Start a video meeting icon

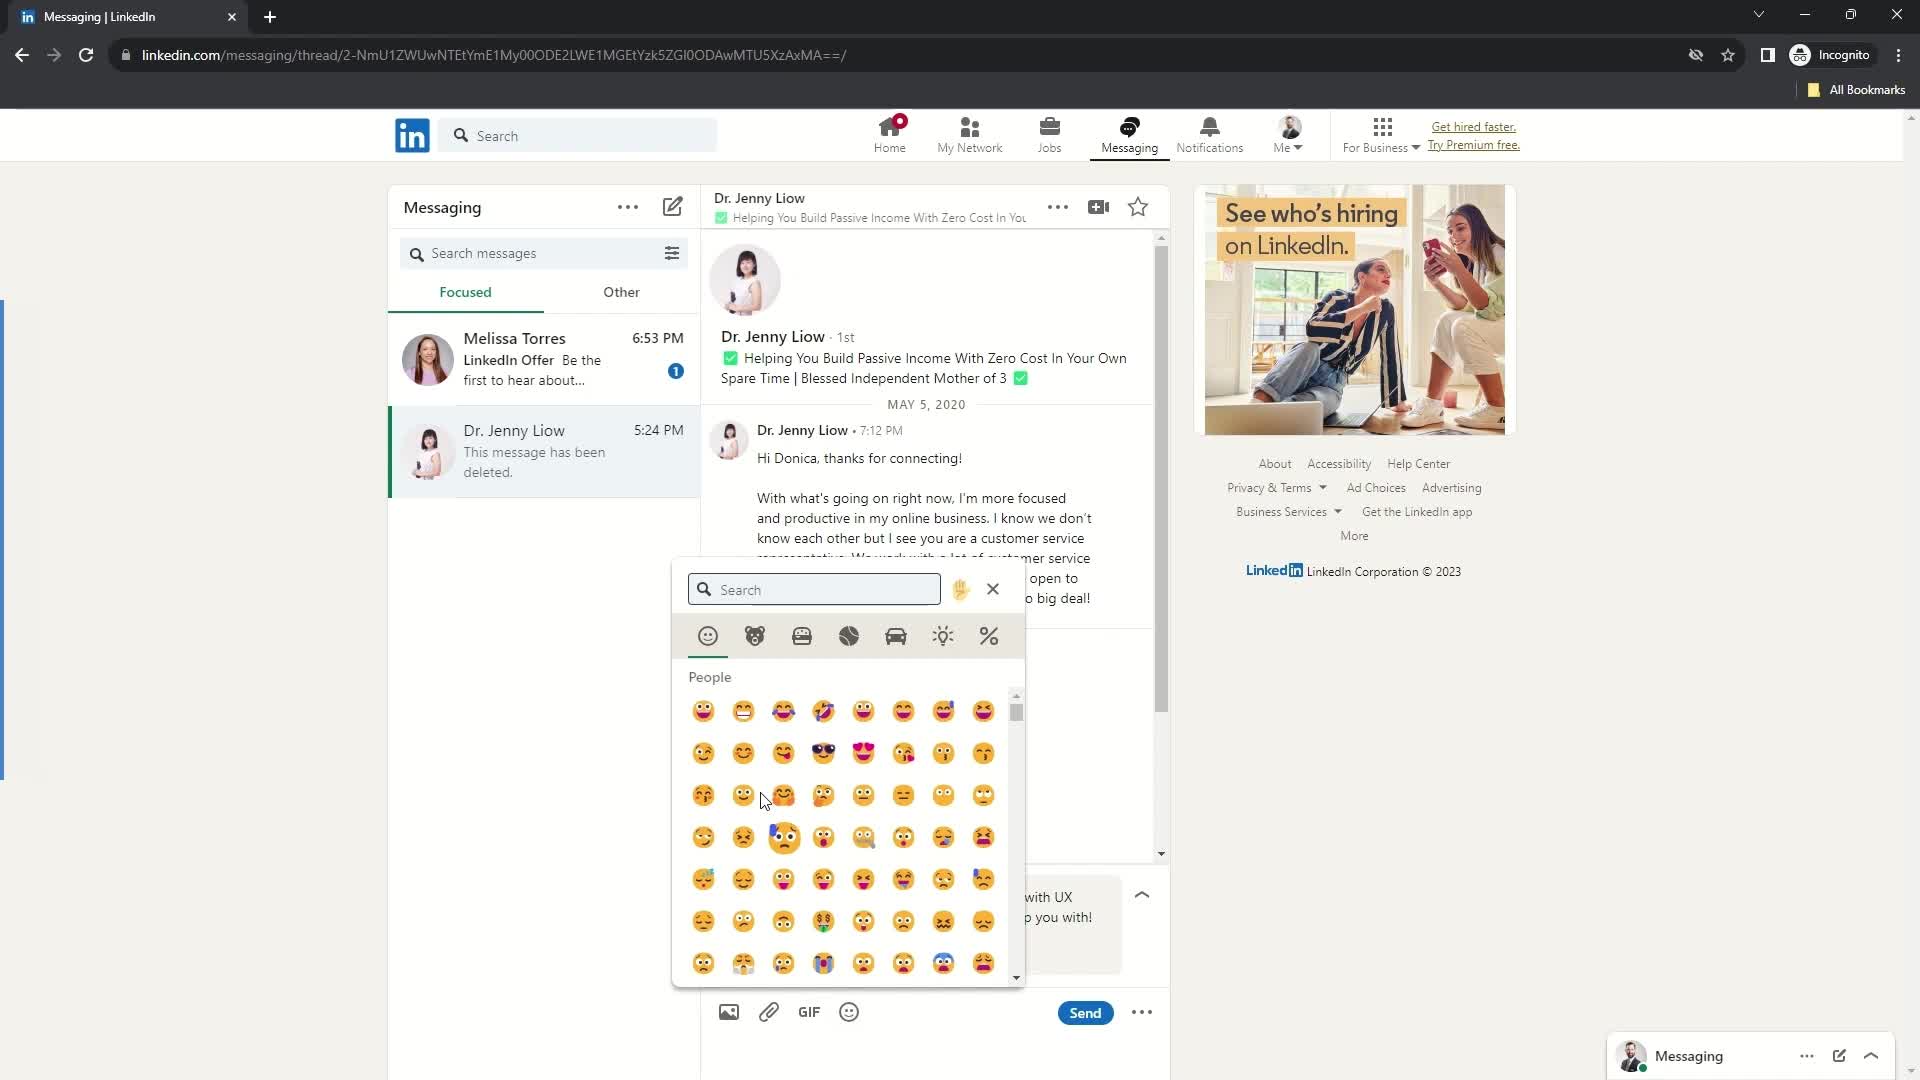click(x=1098, y=207)
